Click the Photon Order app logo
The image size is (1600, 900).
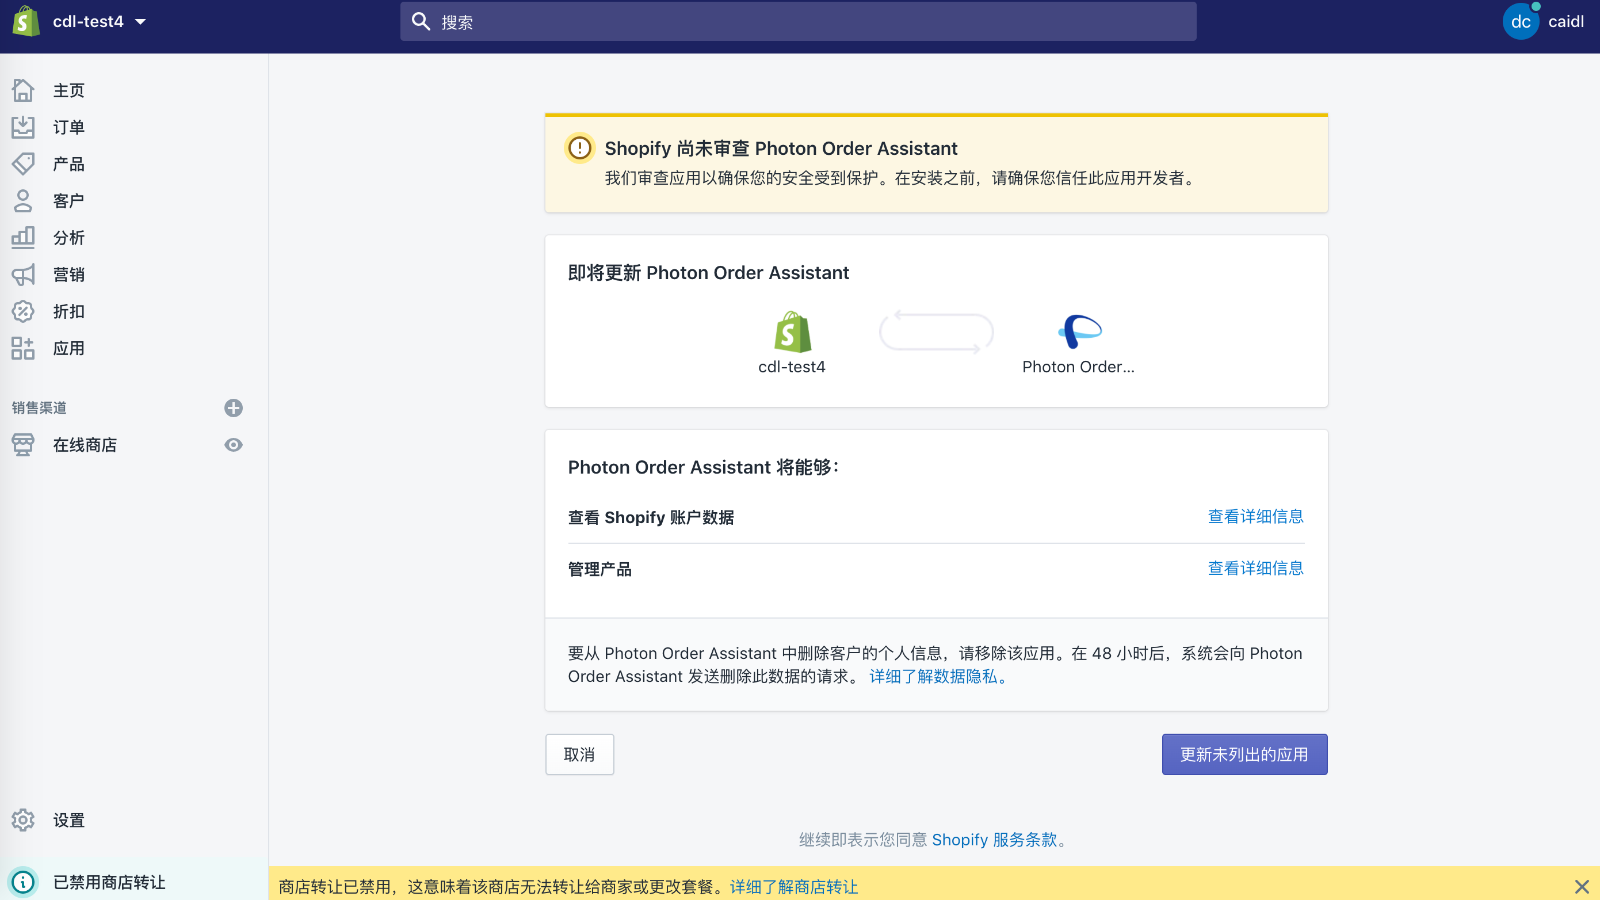click(x=1079, y=331)
